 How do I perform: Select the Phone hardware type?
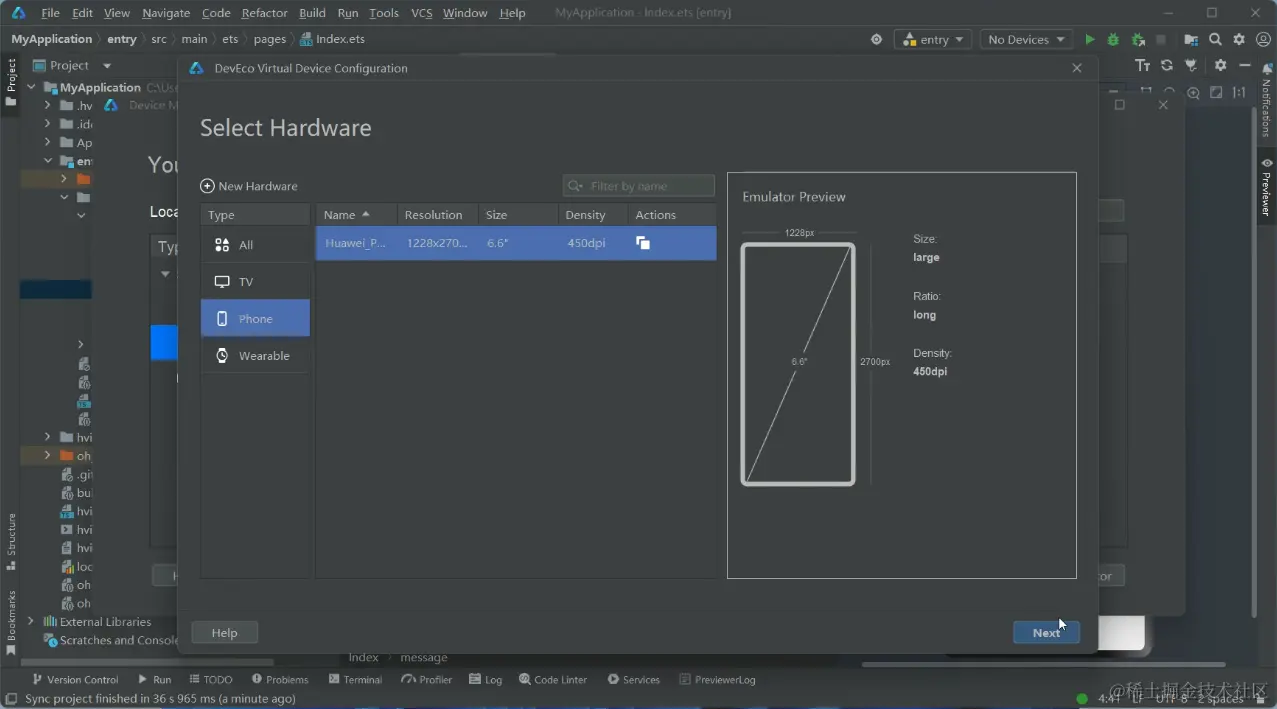(x=255, y=319)
